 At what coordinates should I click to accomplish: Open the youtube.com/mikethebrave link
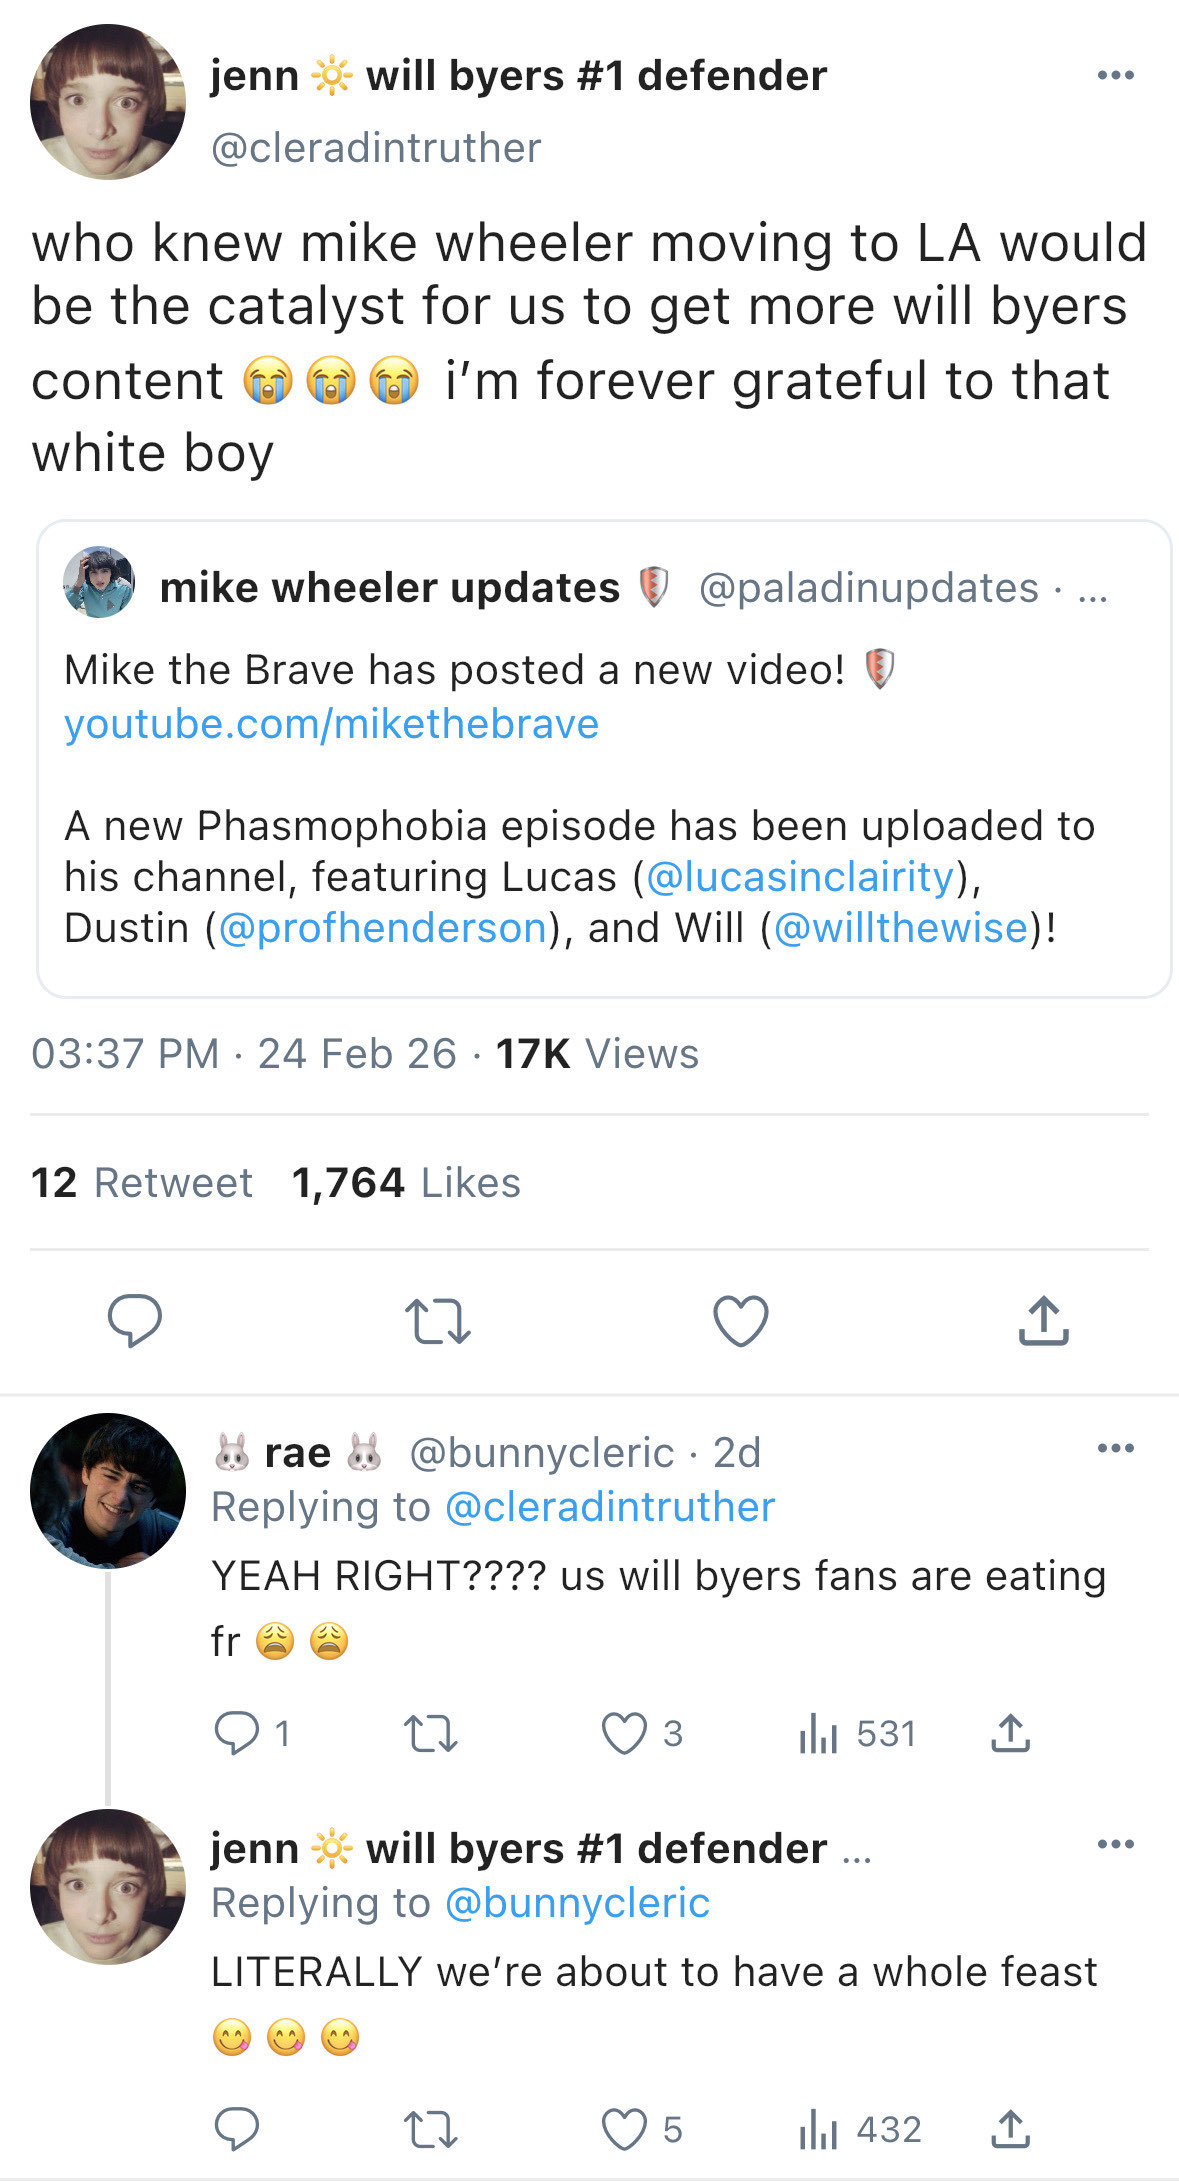tap(331, 724)
